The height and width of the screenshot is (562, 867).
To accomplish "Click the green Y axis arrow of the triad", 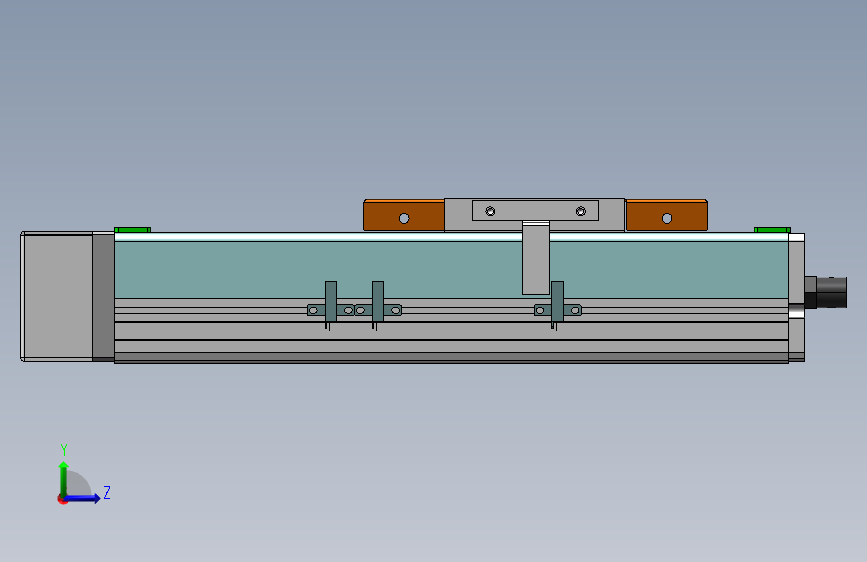I will (64, 478).
